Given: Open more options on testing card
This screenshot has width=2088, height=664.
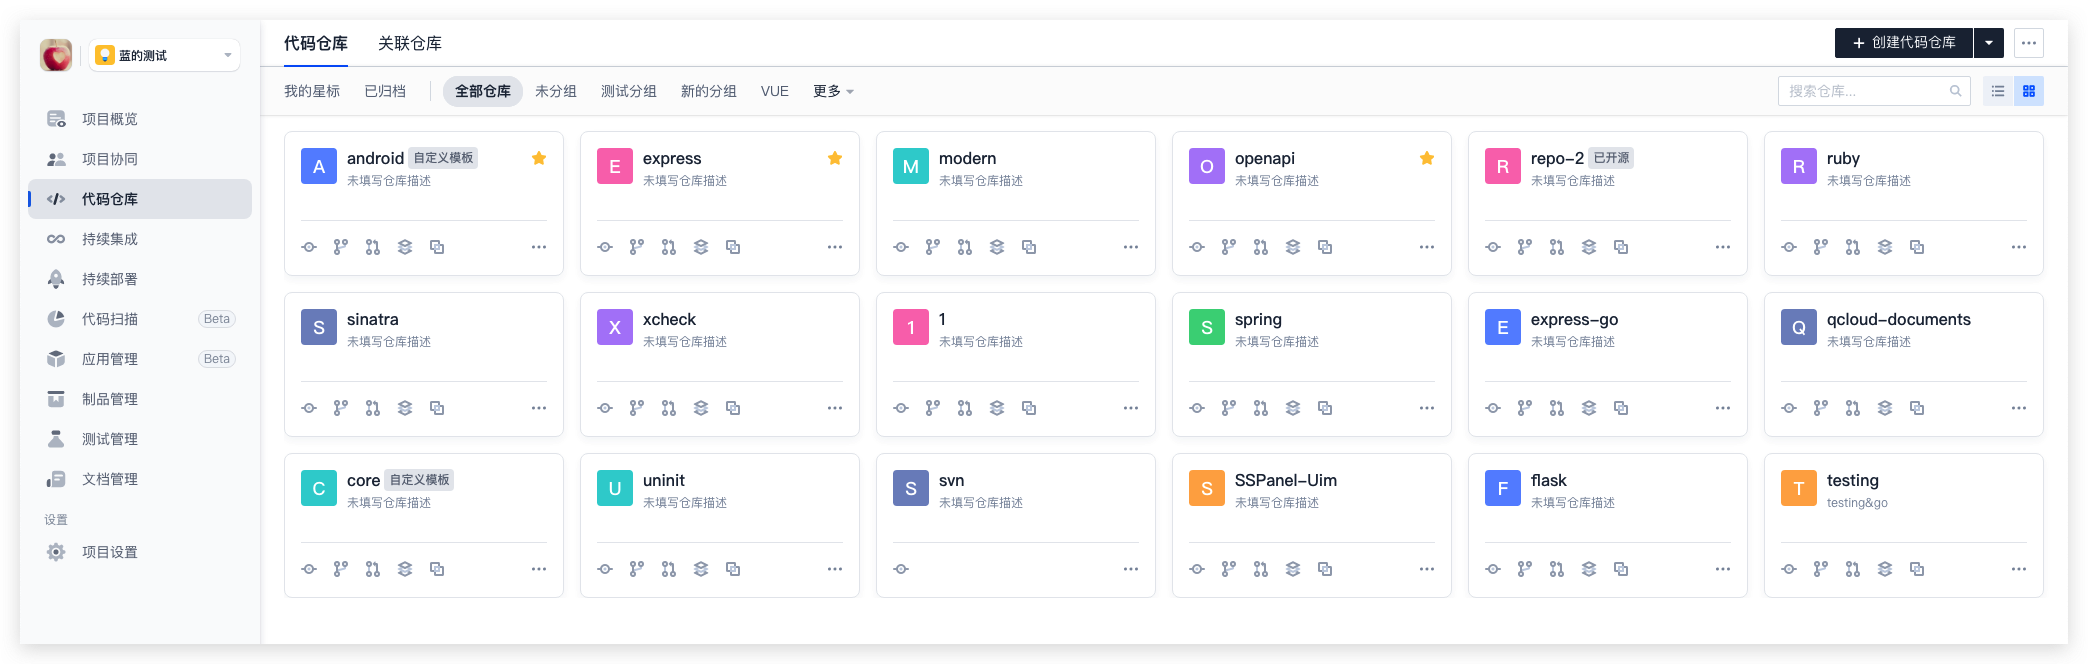Looking at the screenshot, I should (x=2019, y=569).
